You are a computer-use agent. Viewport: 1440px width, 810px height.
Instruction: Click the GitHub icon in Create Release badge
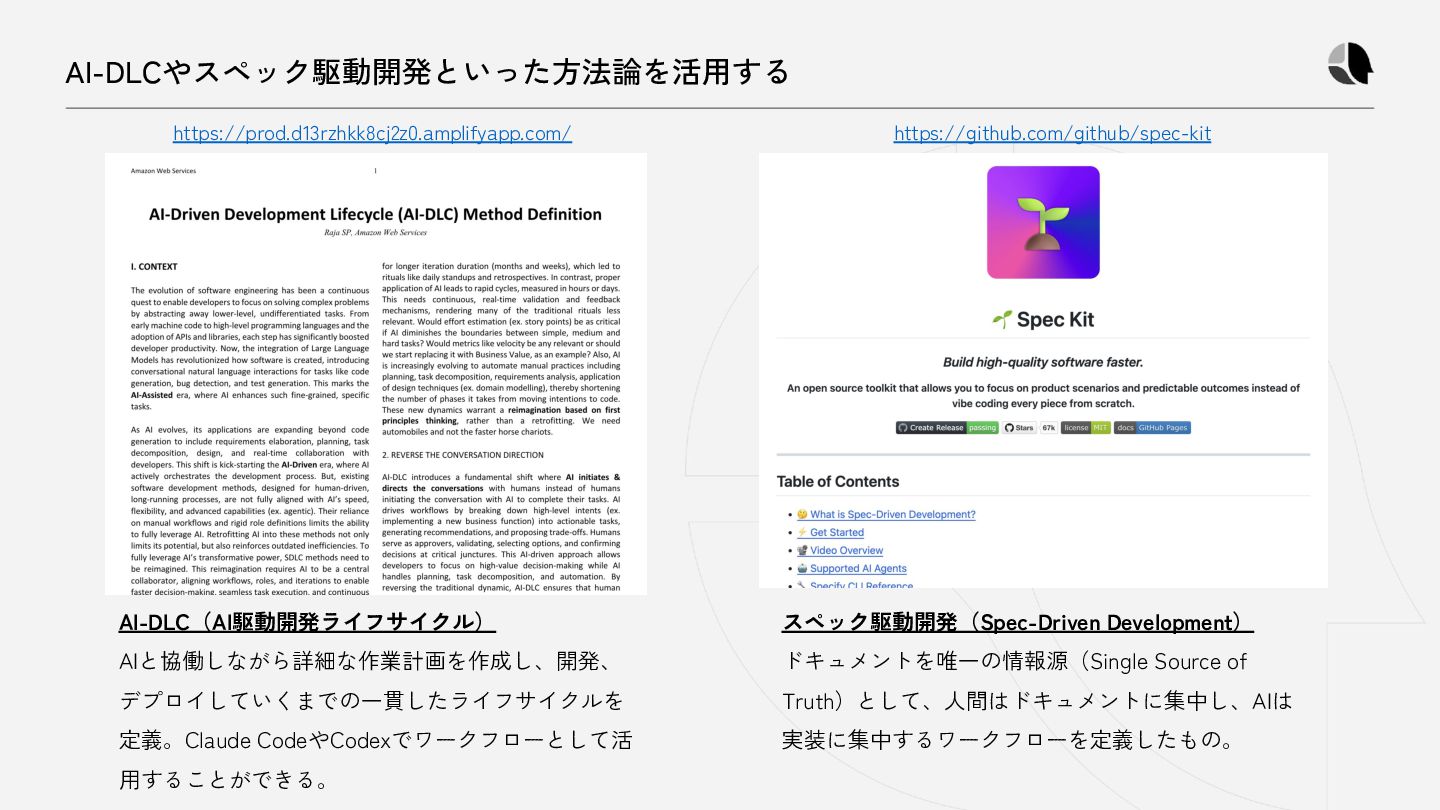click(x=903, y=427)
